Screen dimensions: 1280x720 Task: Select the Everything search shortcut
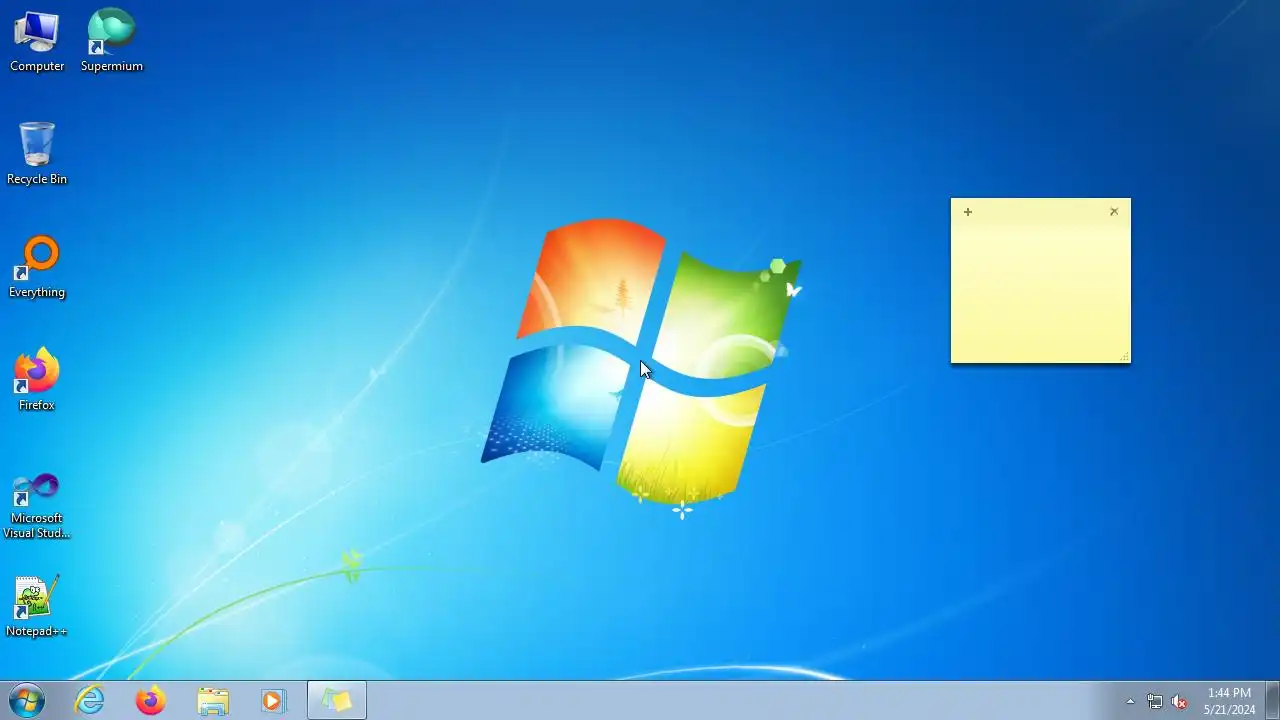pos(37,267)
